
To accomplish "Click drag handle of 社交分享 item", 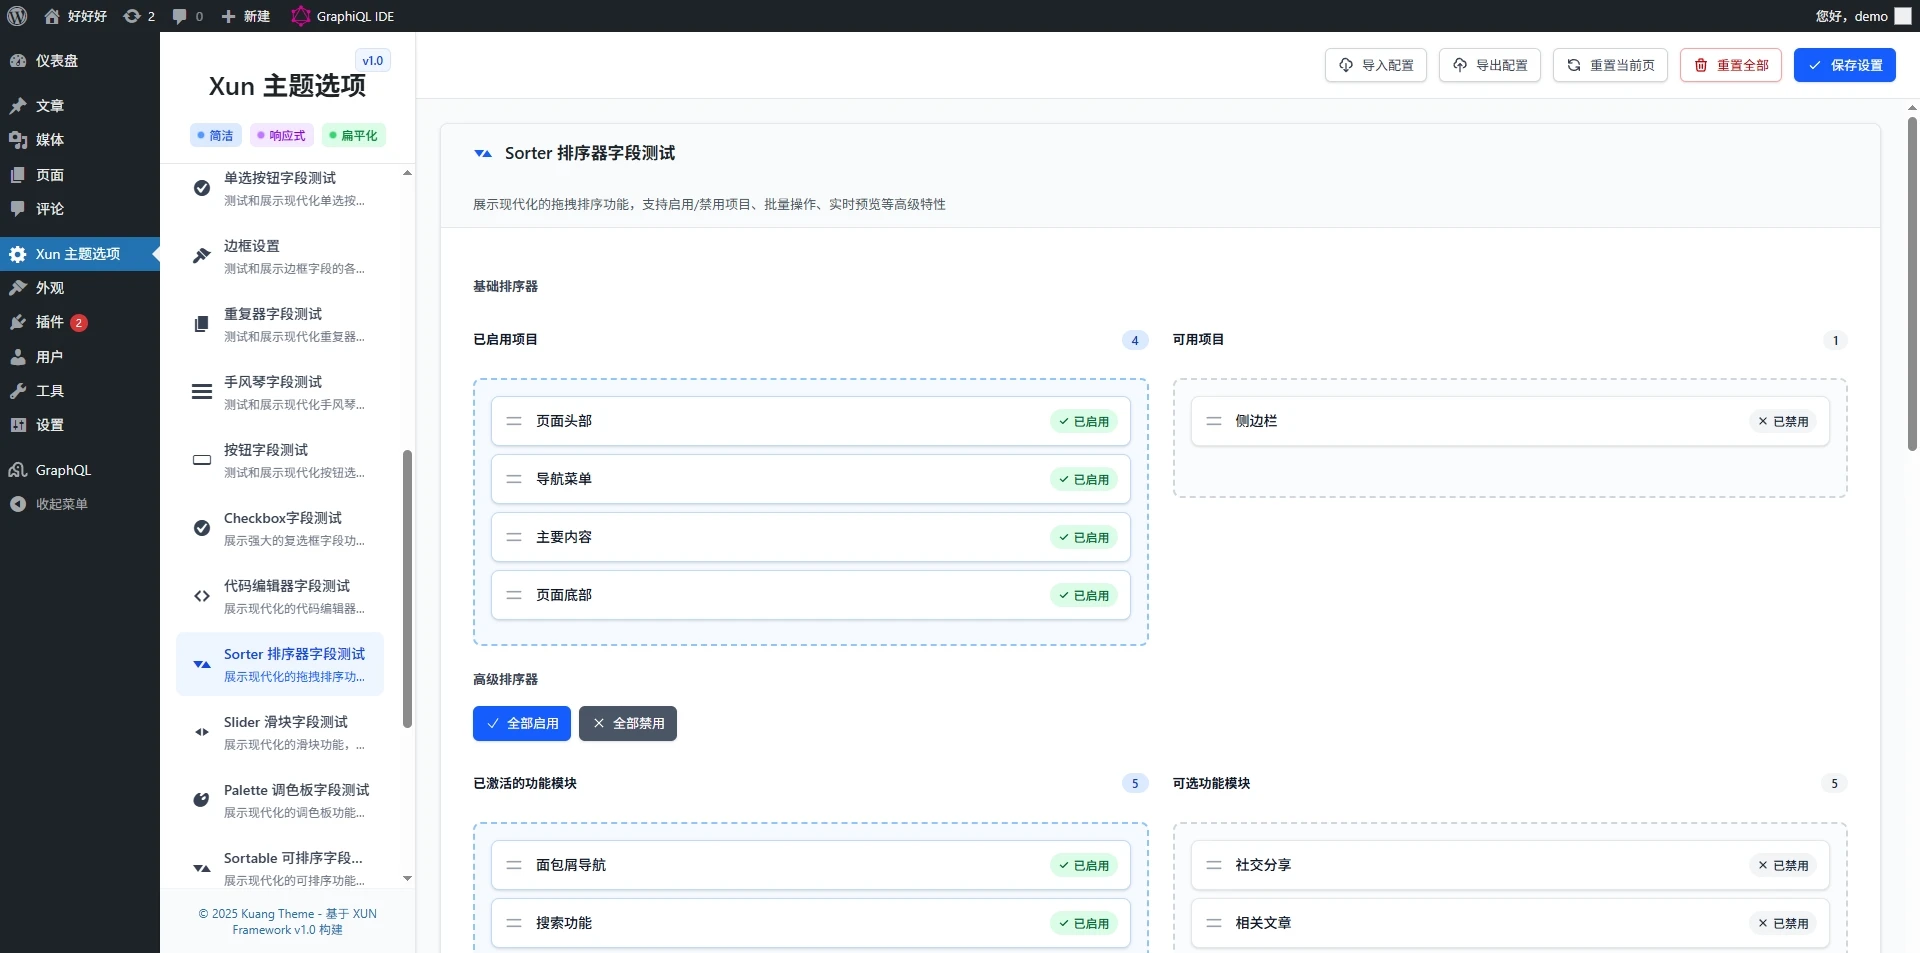I will tap(1214, 866).
